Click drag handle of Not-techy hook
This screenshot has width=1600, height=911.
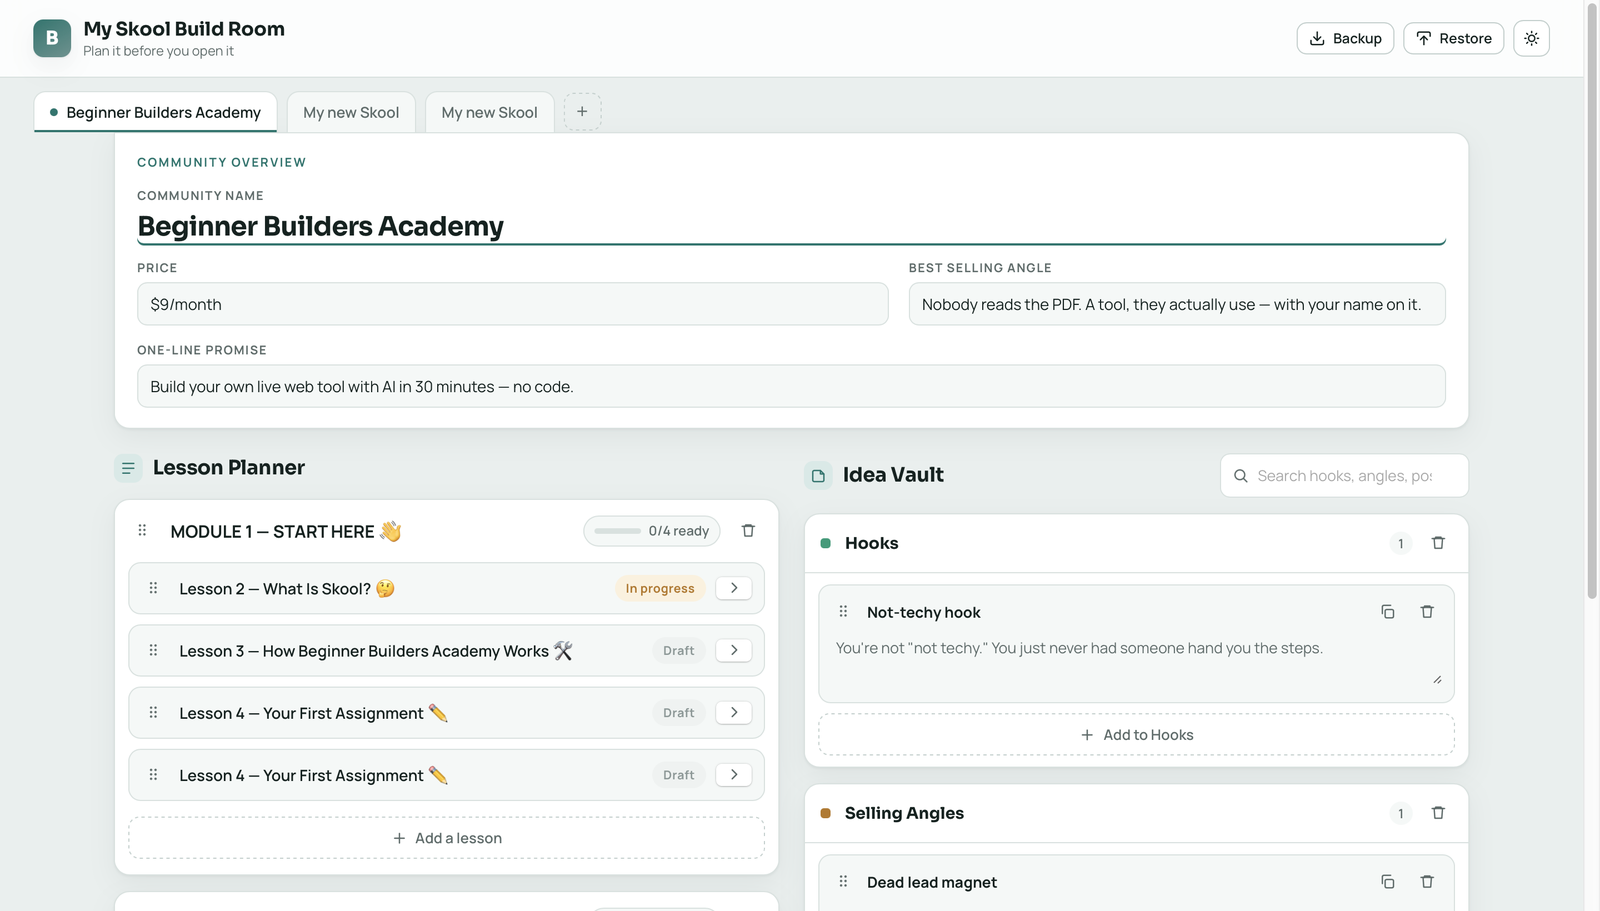click(843, 611)
